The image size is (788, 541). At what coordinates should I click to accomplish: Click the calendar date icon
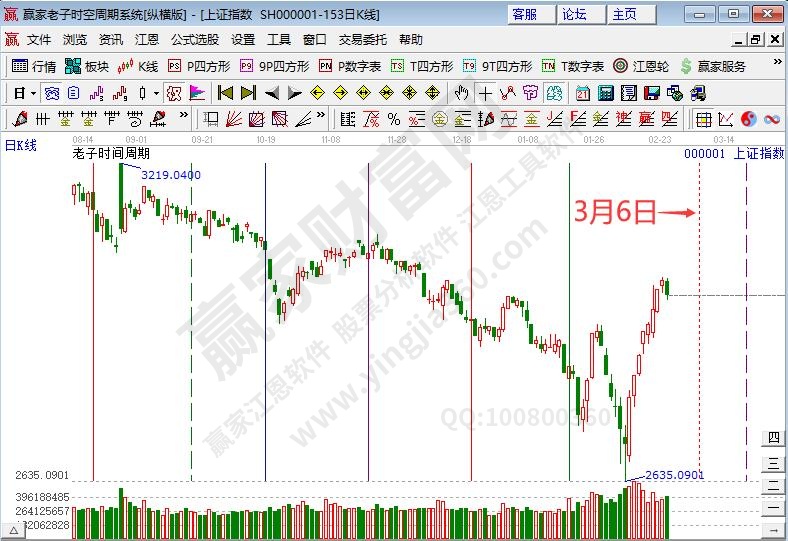(x=582, y=93)
